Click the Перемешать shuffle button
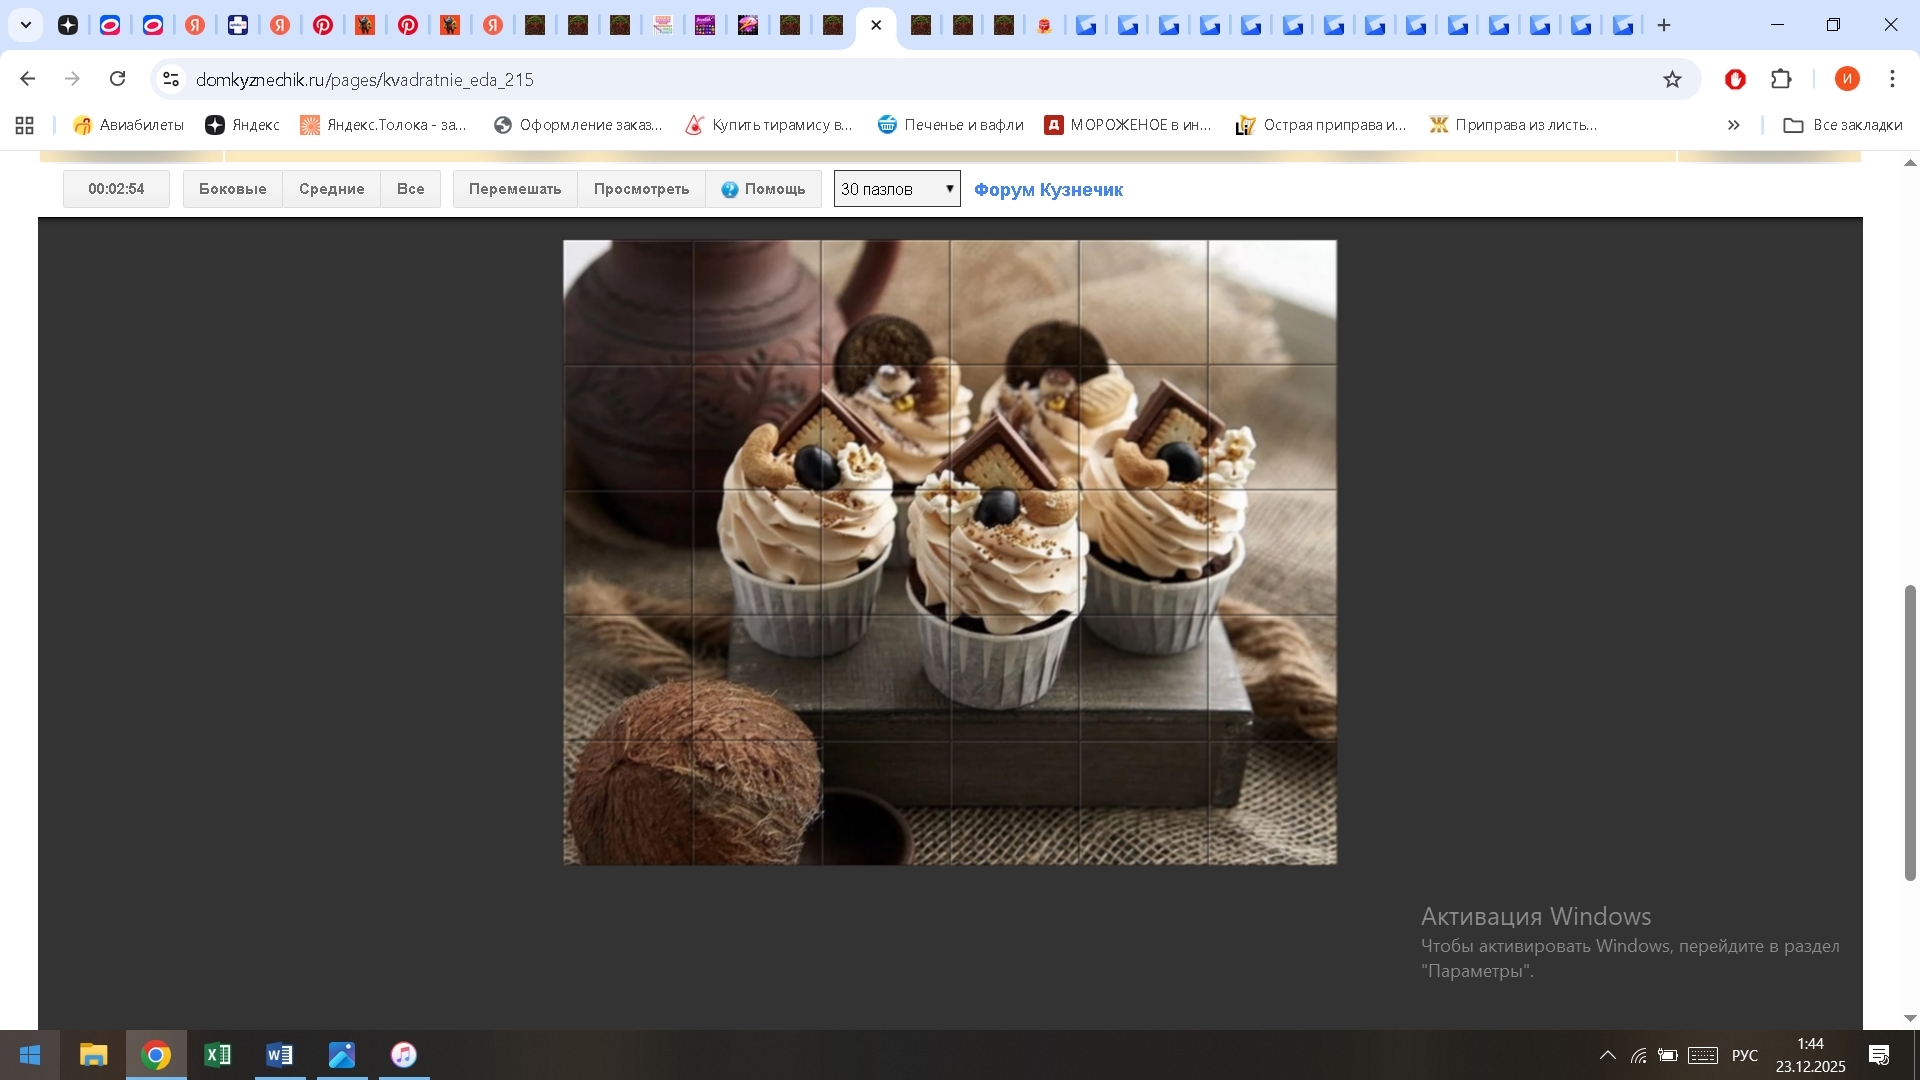The image size is (1920, 1080). (x=515, y=189)
